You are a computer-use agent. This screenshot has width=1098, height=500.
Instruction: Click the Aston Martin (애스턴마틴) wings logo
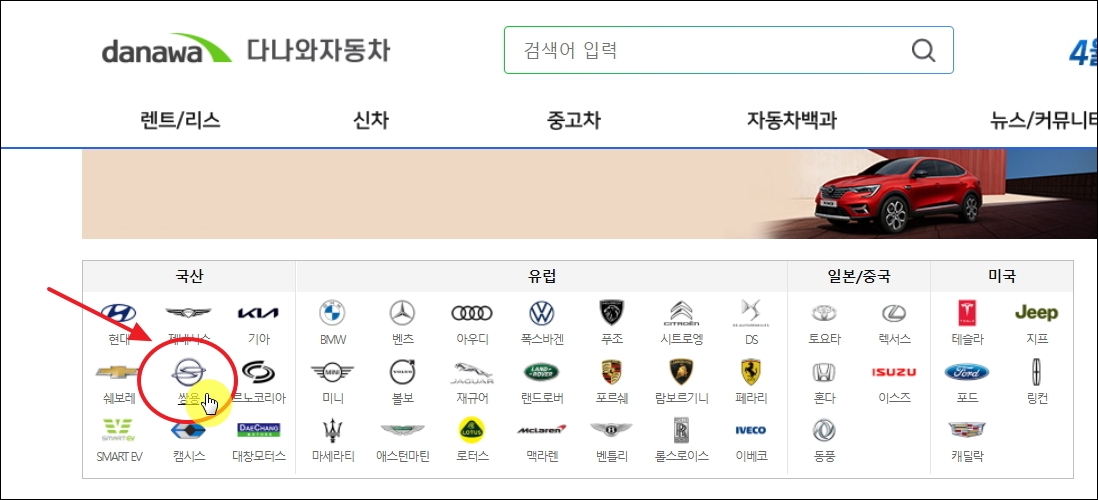point(403,430)
